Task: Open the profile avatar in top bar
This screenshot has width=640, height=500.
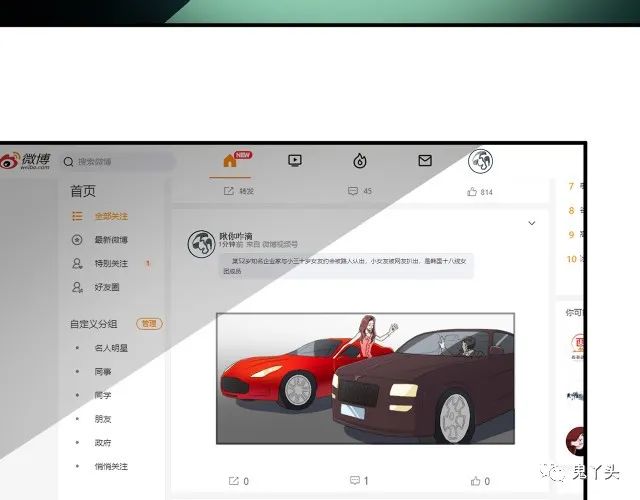Action: click(x=480, y=161)
